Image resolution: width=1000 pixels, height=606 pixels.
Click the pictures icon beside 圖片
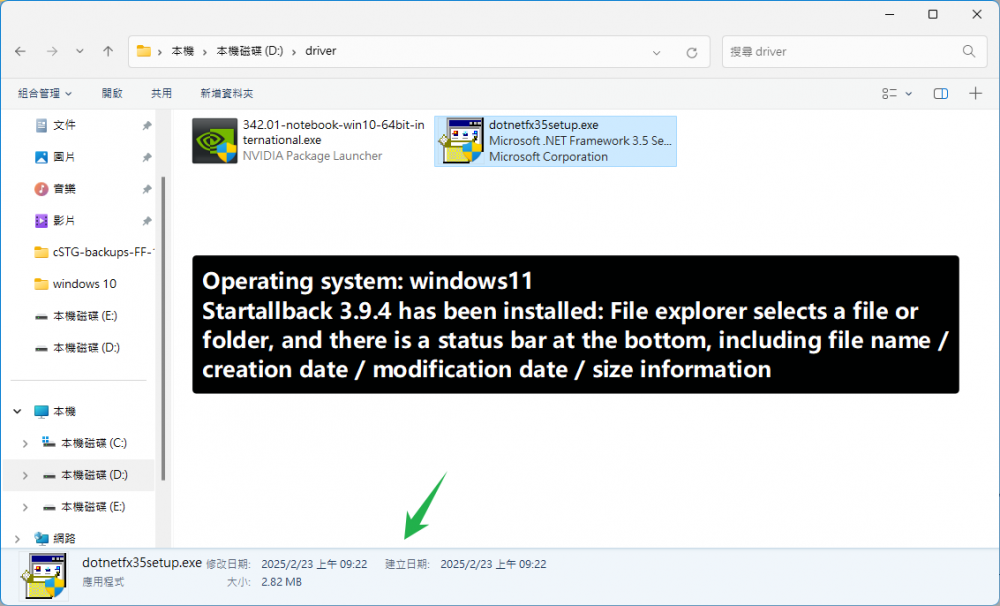point(41,157)
